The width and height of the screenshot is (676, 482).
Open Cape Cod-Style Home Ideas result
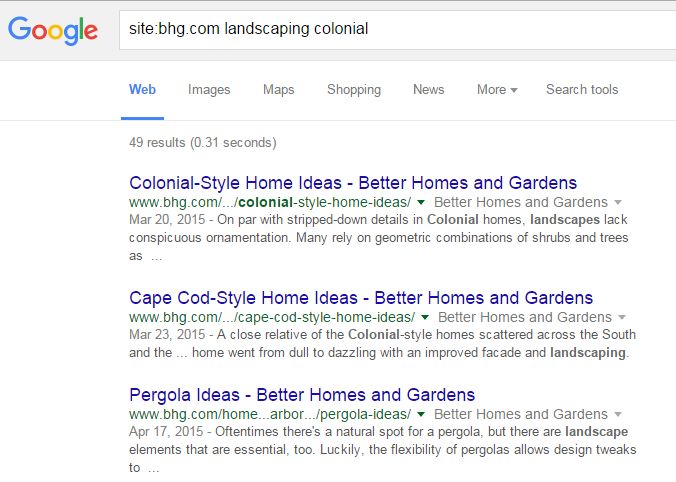[x=361, y=298]
